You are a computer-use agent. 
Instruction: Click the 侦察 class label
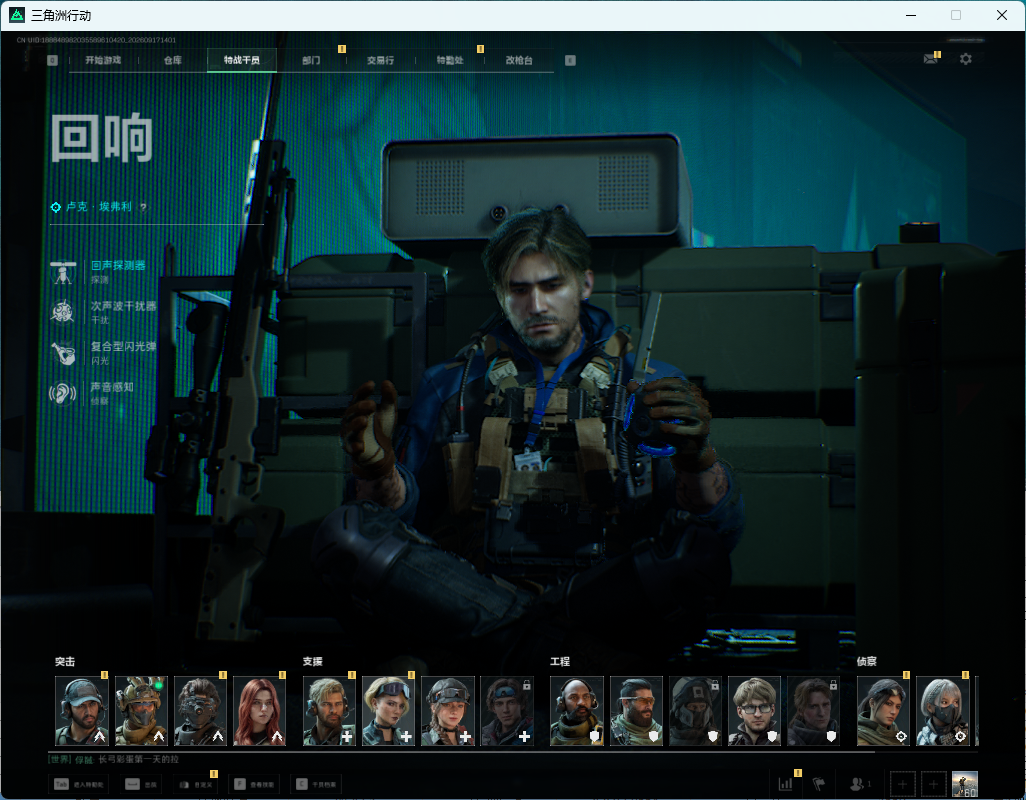(x=867, y=661)
